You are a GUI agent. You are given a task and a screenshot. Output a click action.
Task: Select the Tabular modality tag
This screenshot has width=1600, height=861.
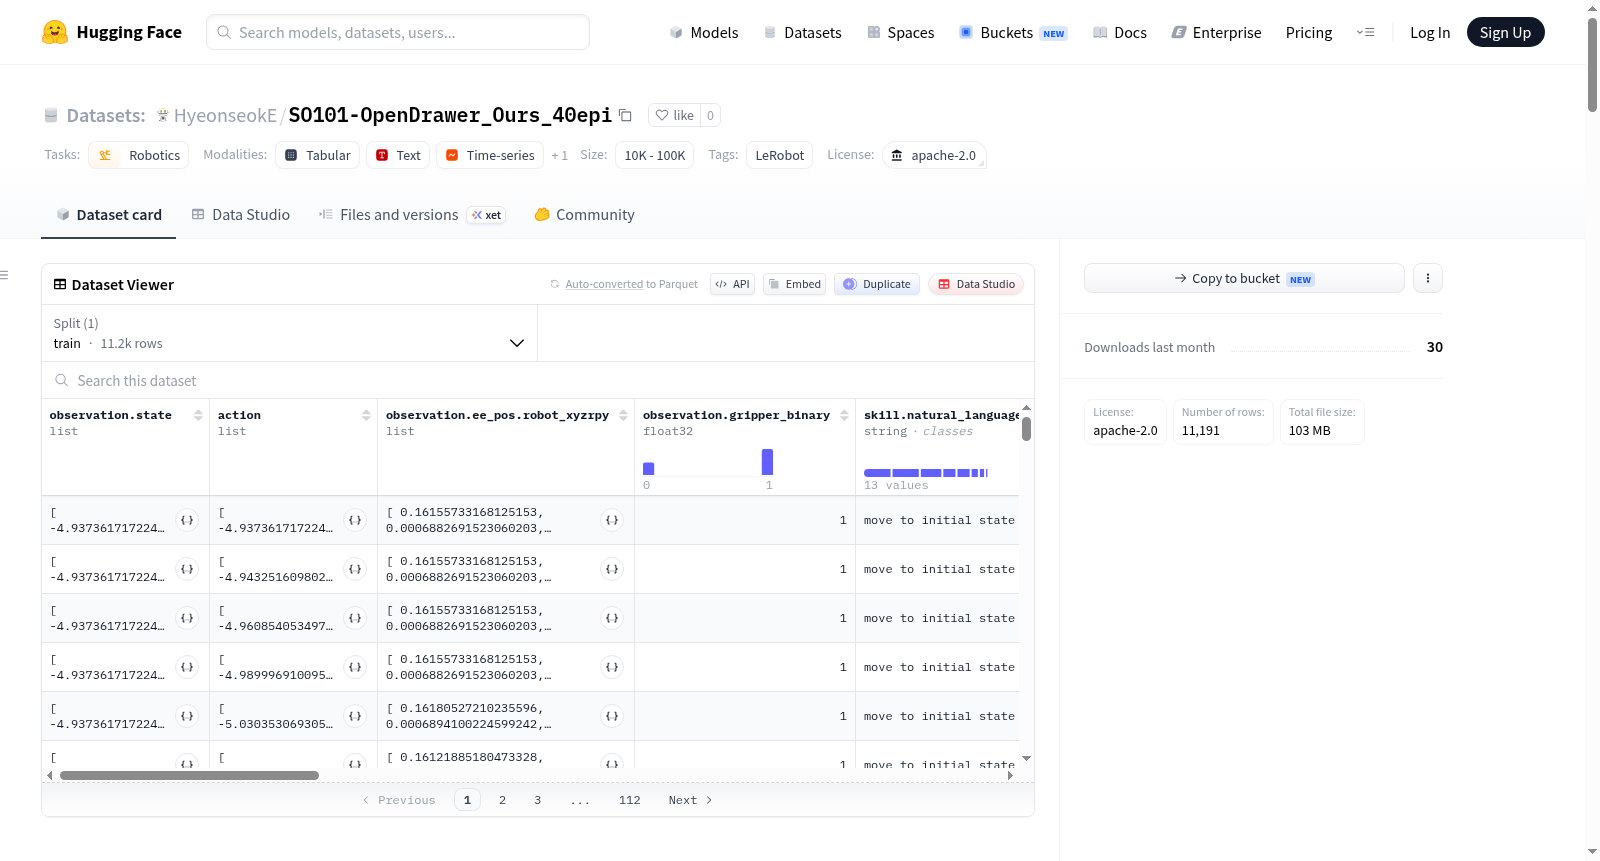pos(317,155)
